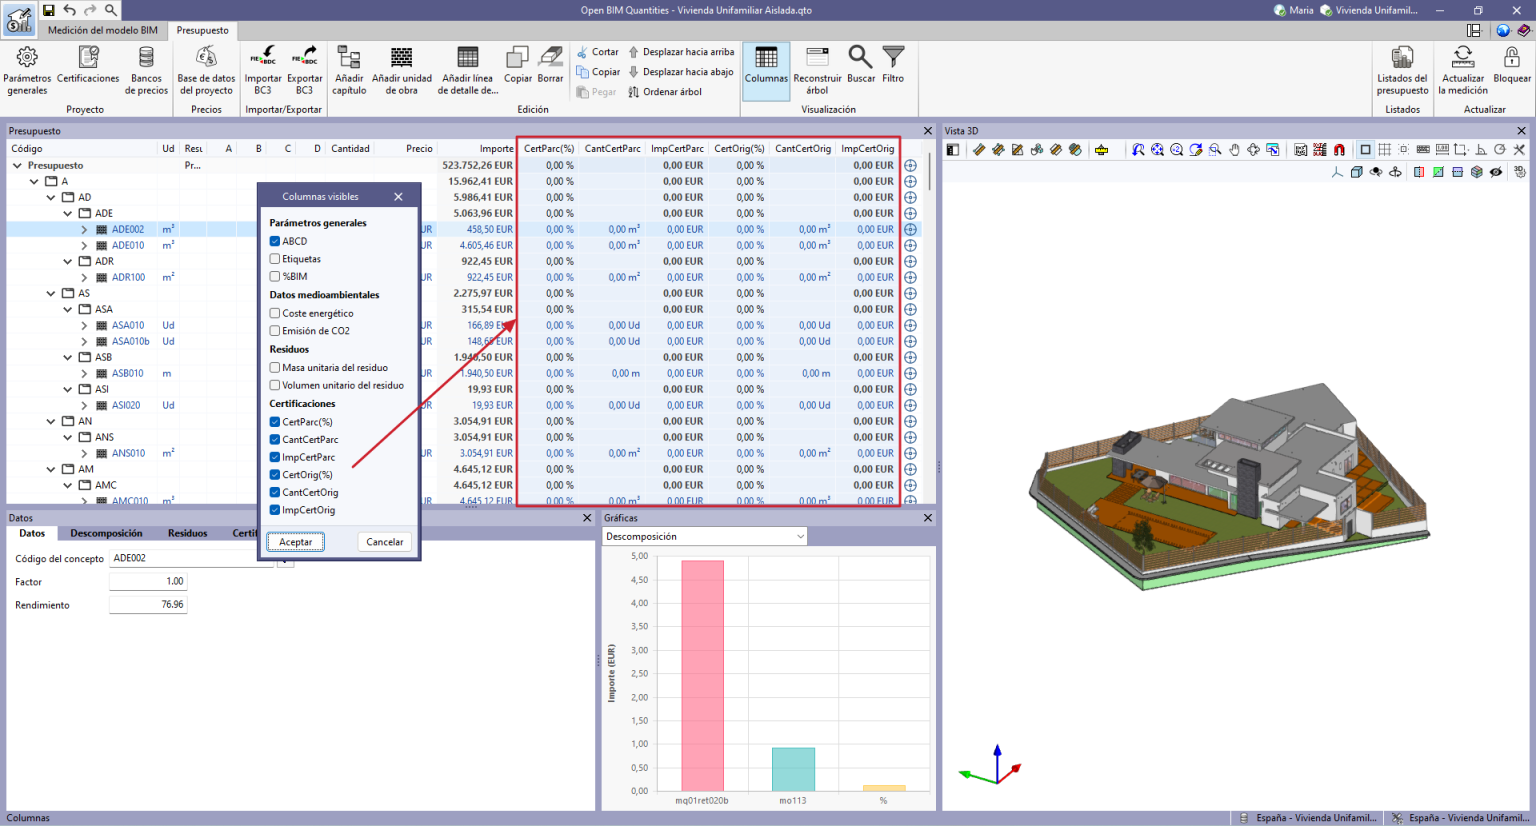Edit the Rendimiento value field
The image size is (1536, 826).
point(148,605)
